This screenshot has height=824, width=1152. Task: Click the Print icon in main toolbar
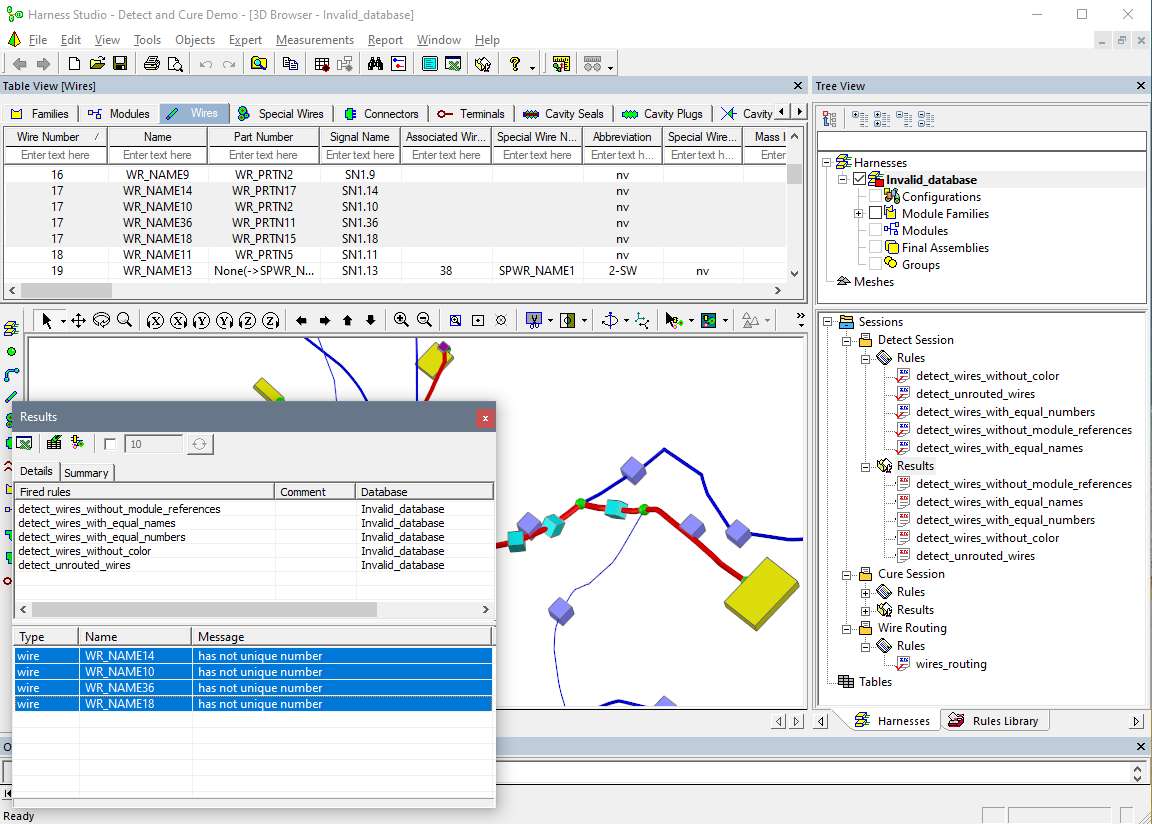click(151, 64)
